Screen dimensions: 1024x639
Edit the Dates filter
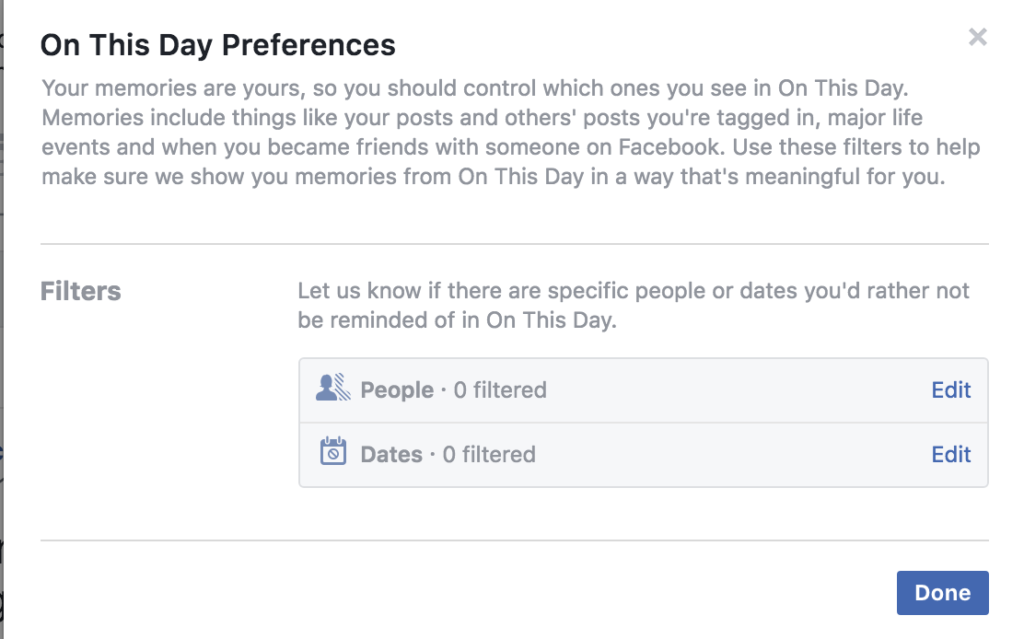click(x=950, y=454)
